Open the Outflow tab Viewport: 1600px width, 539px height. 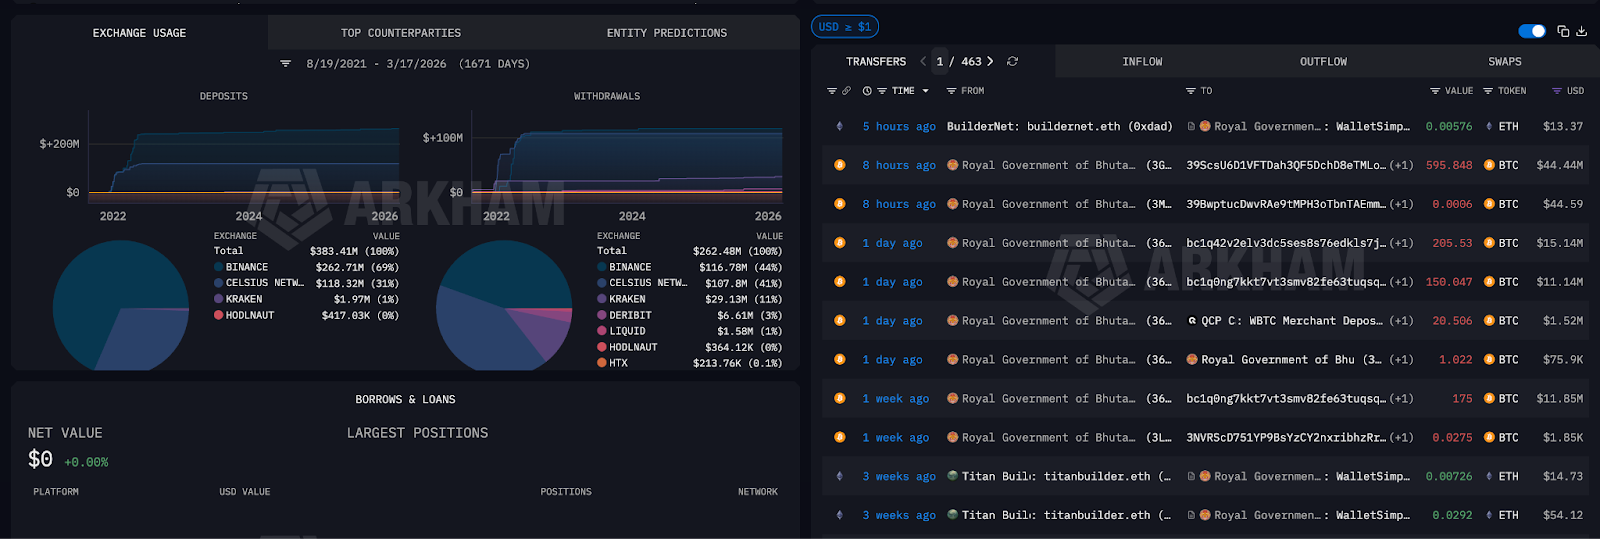pos(1323,62)
